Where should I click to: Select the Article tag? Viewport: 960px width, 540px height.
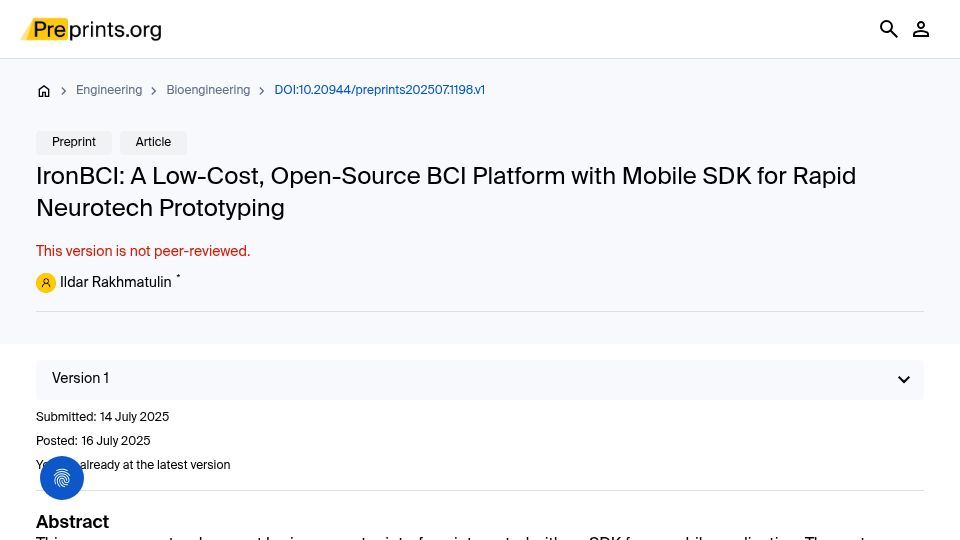tap(153, 142)
